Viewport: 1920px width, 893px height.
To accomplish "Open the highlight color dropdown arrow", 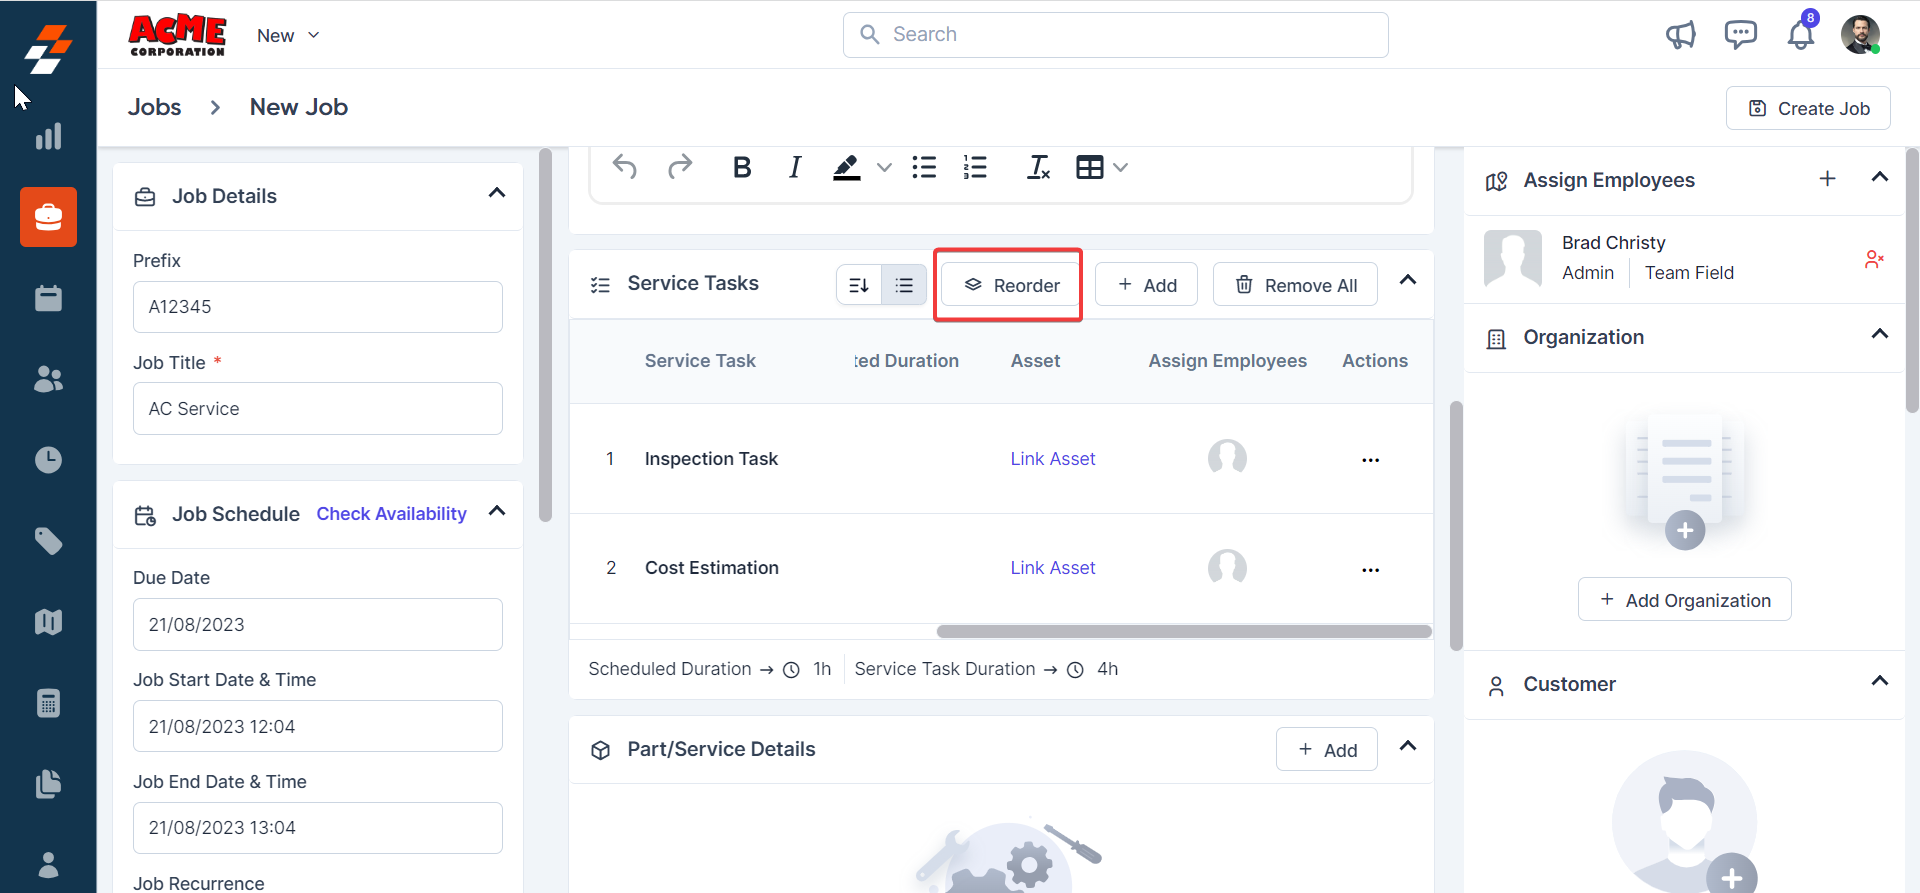I will pos(884,167).
